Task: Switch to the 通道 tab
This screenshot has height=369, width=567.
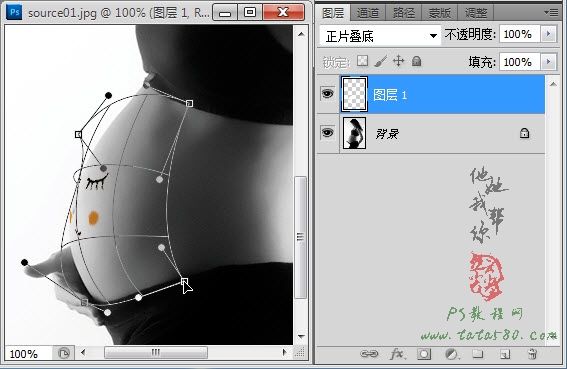Action: 368,13
